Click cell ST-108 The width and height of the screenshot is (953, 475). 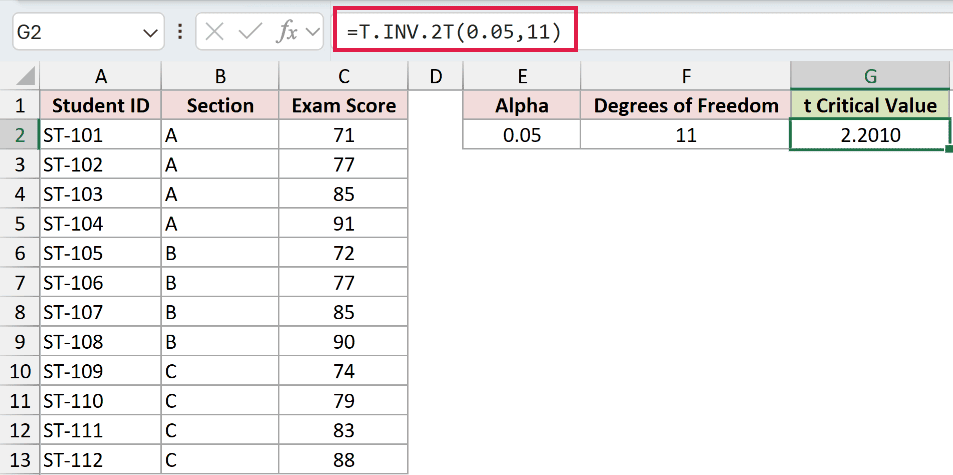point(100,342)
